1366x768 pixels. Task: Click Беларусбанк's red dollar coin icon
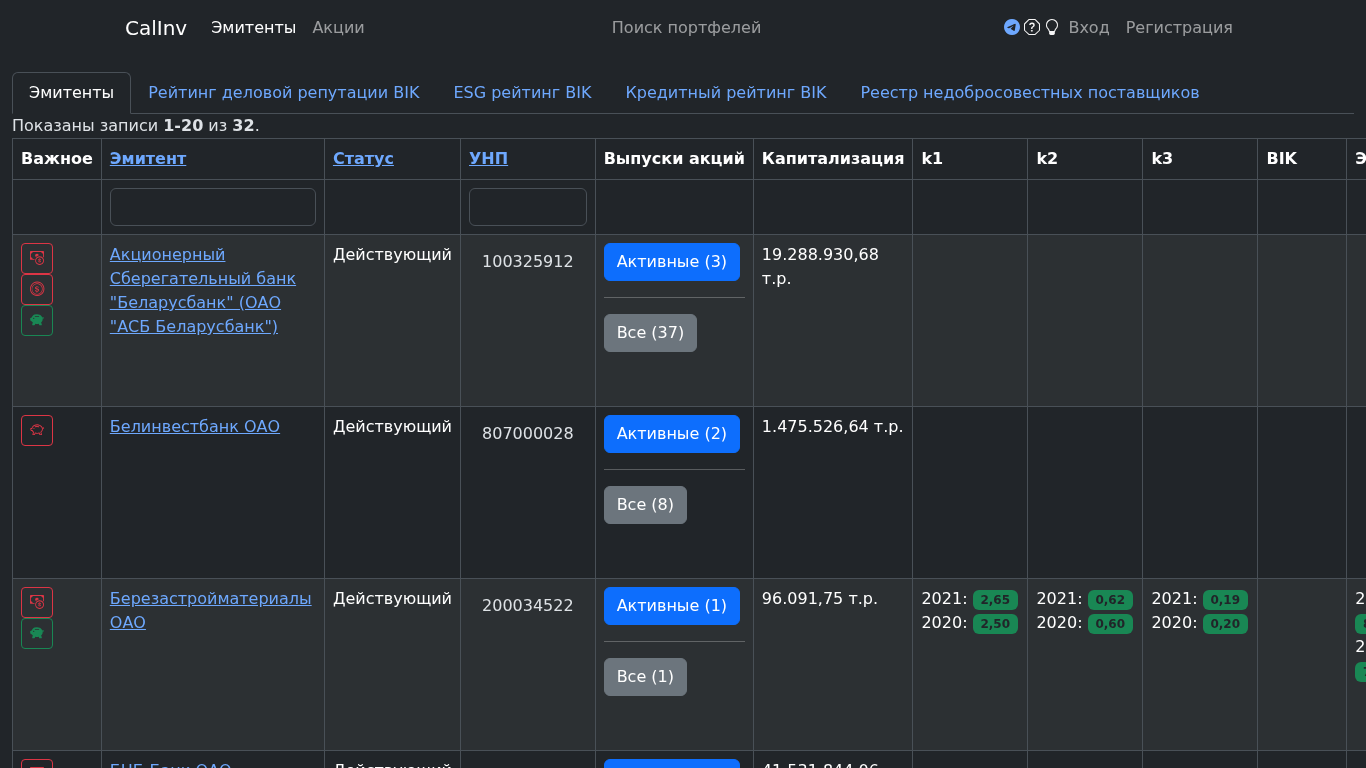(x=37, y=289)
